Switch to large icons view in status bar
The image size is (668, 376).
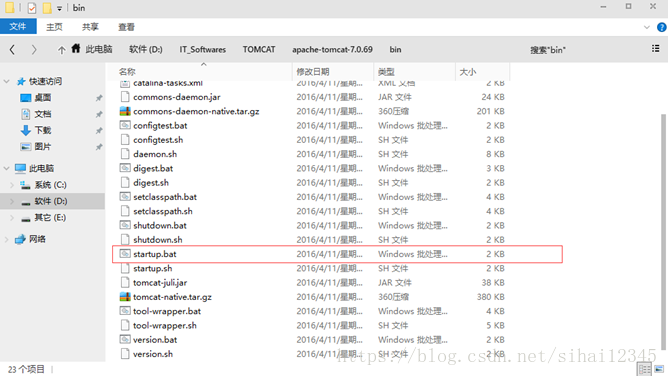point(659,369)
